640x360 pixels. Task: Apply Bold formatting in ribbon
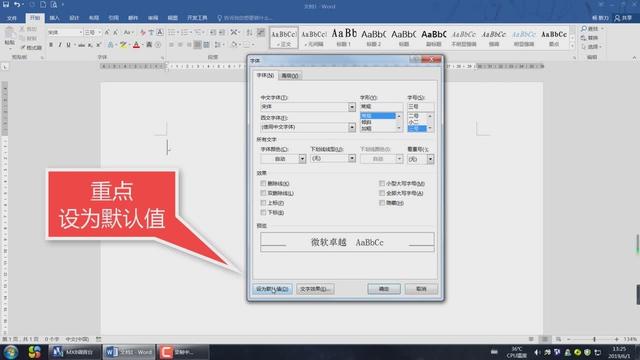(x=51, y=45)
